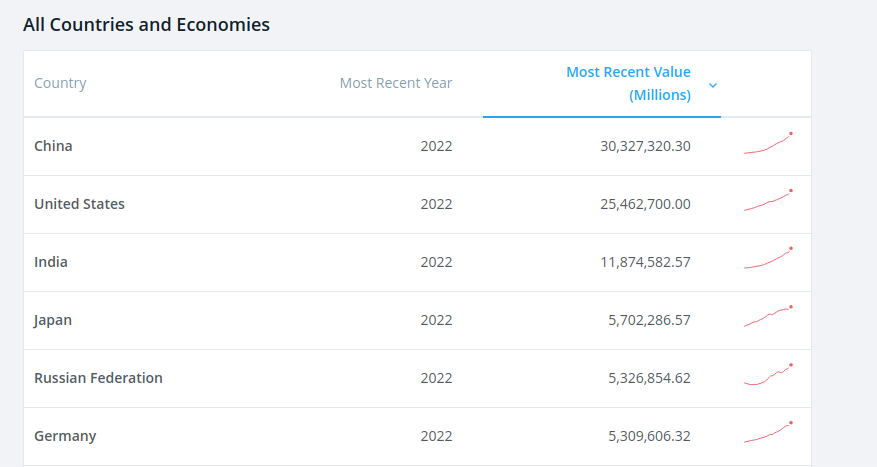Open the China country link

pyautogui.click(x=53, y=146)
